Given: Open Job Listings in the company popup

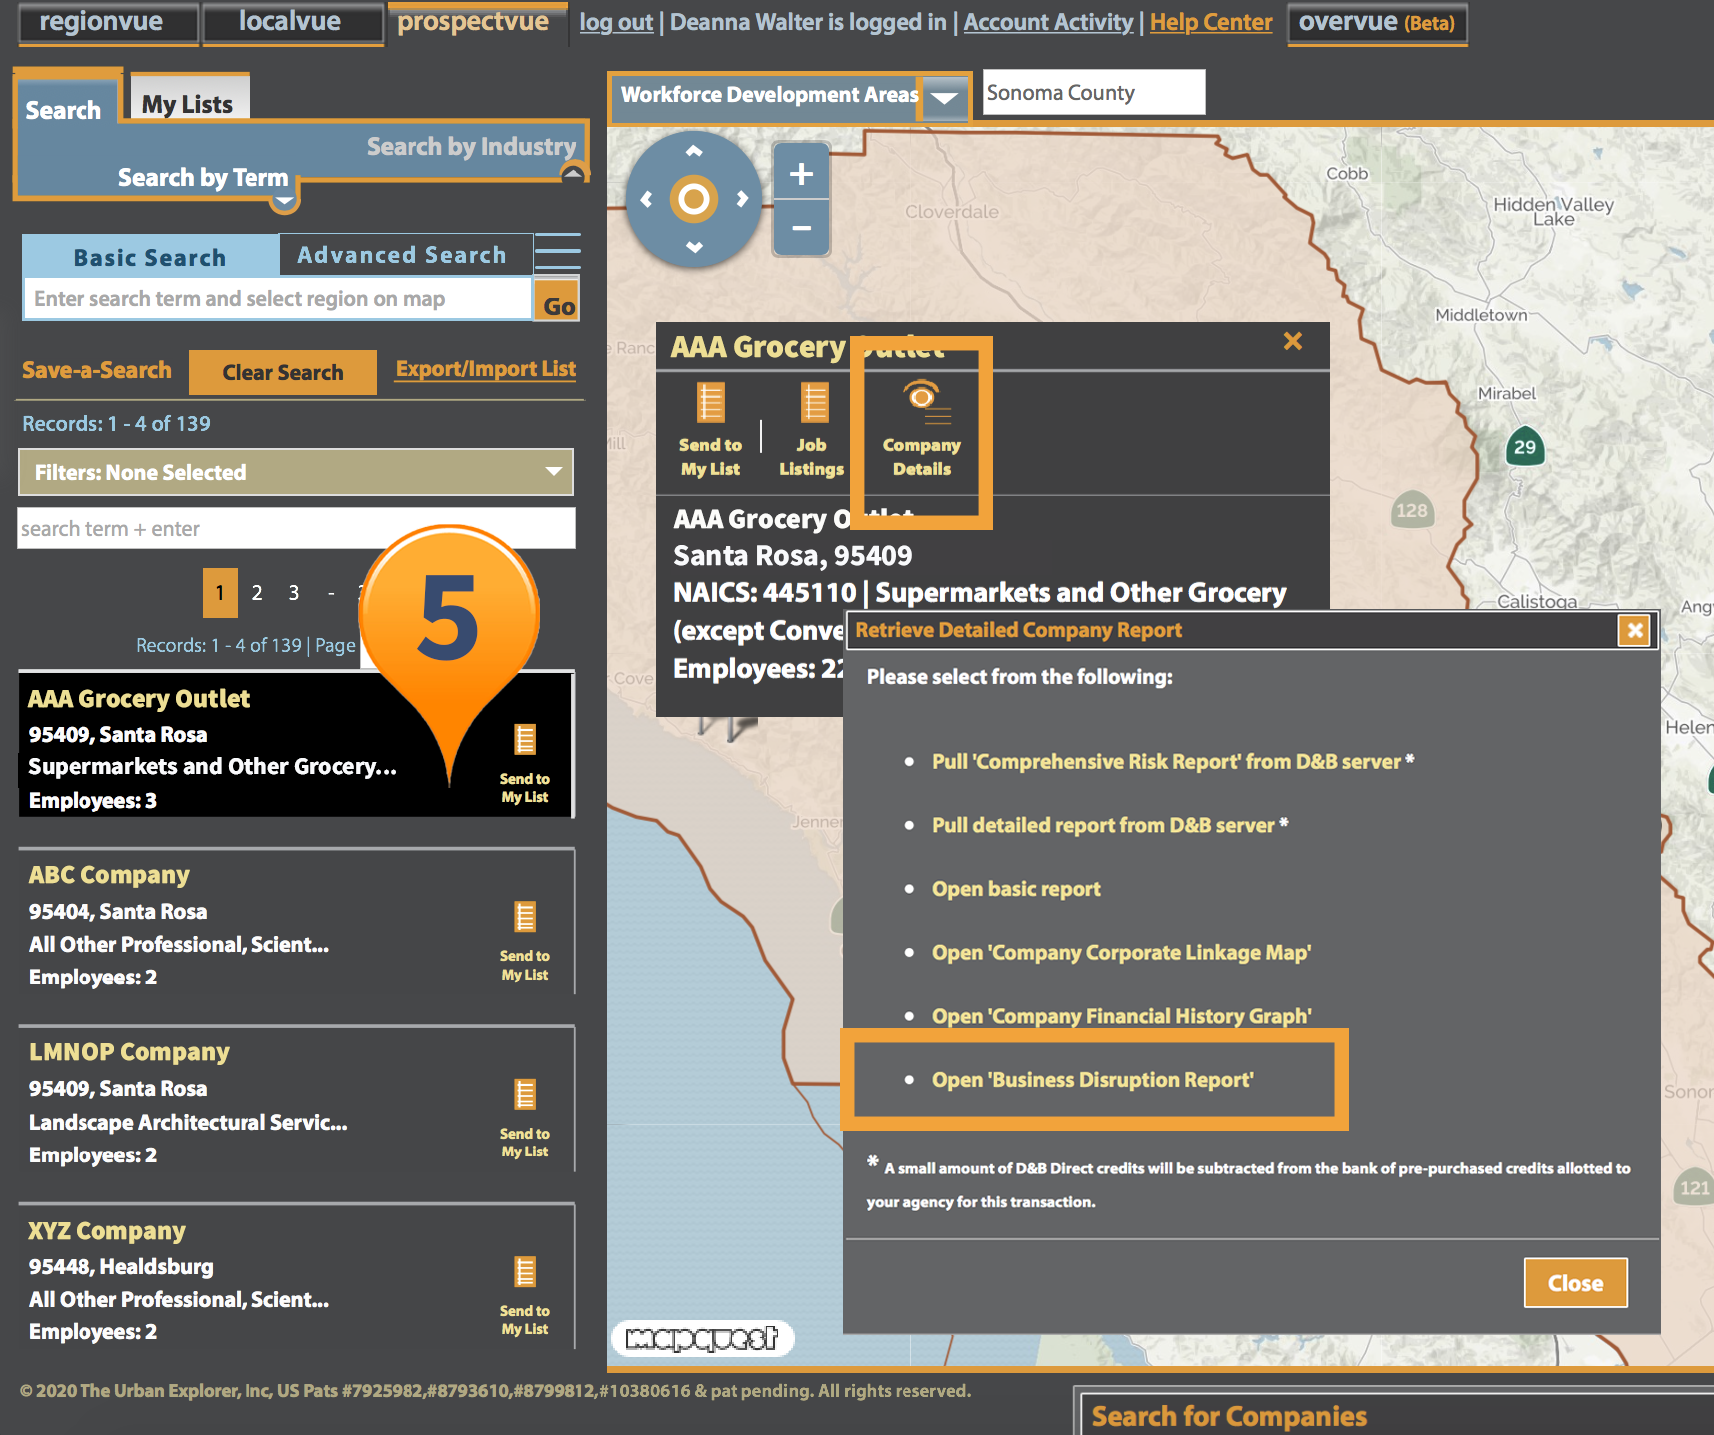Looking at the screenshot, I should [811, 428].
